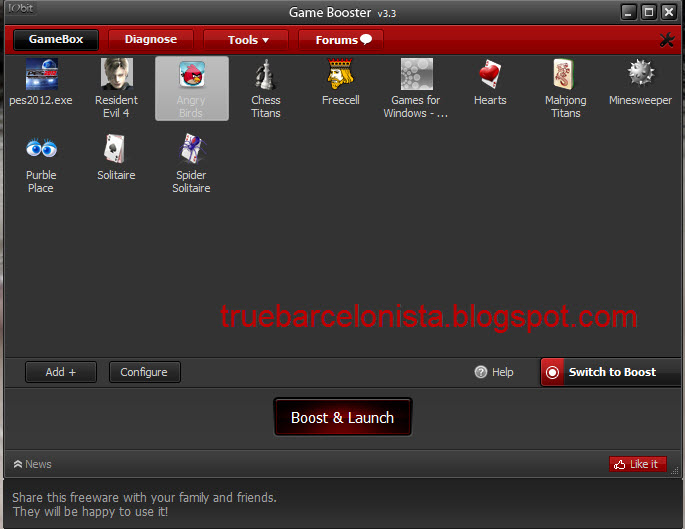
Task: Open the Forums tab
Action: tap(341, 40)
